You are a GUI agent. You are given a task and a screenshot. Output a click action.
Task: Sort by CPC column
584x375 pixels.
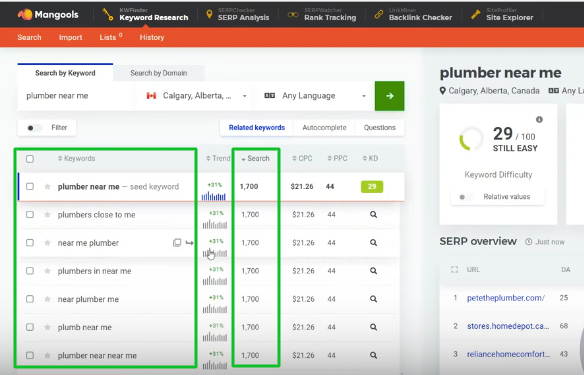click(x=302, y=158)
